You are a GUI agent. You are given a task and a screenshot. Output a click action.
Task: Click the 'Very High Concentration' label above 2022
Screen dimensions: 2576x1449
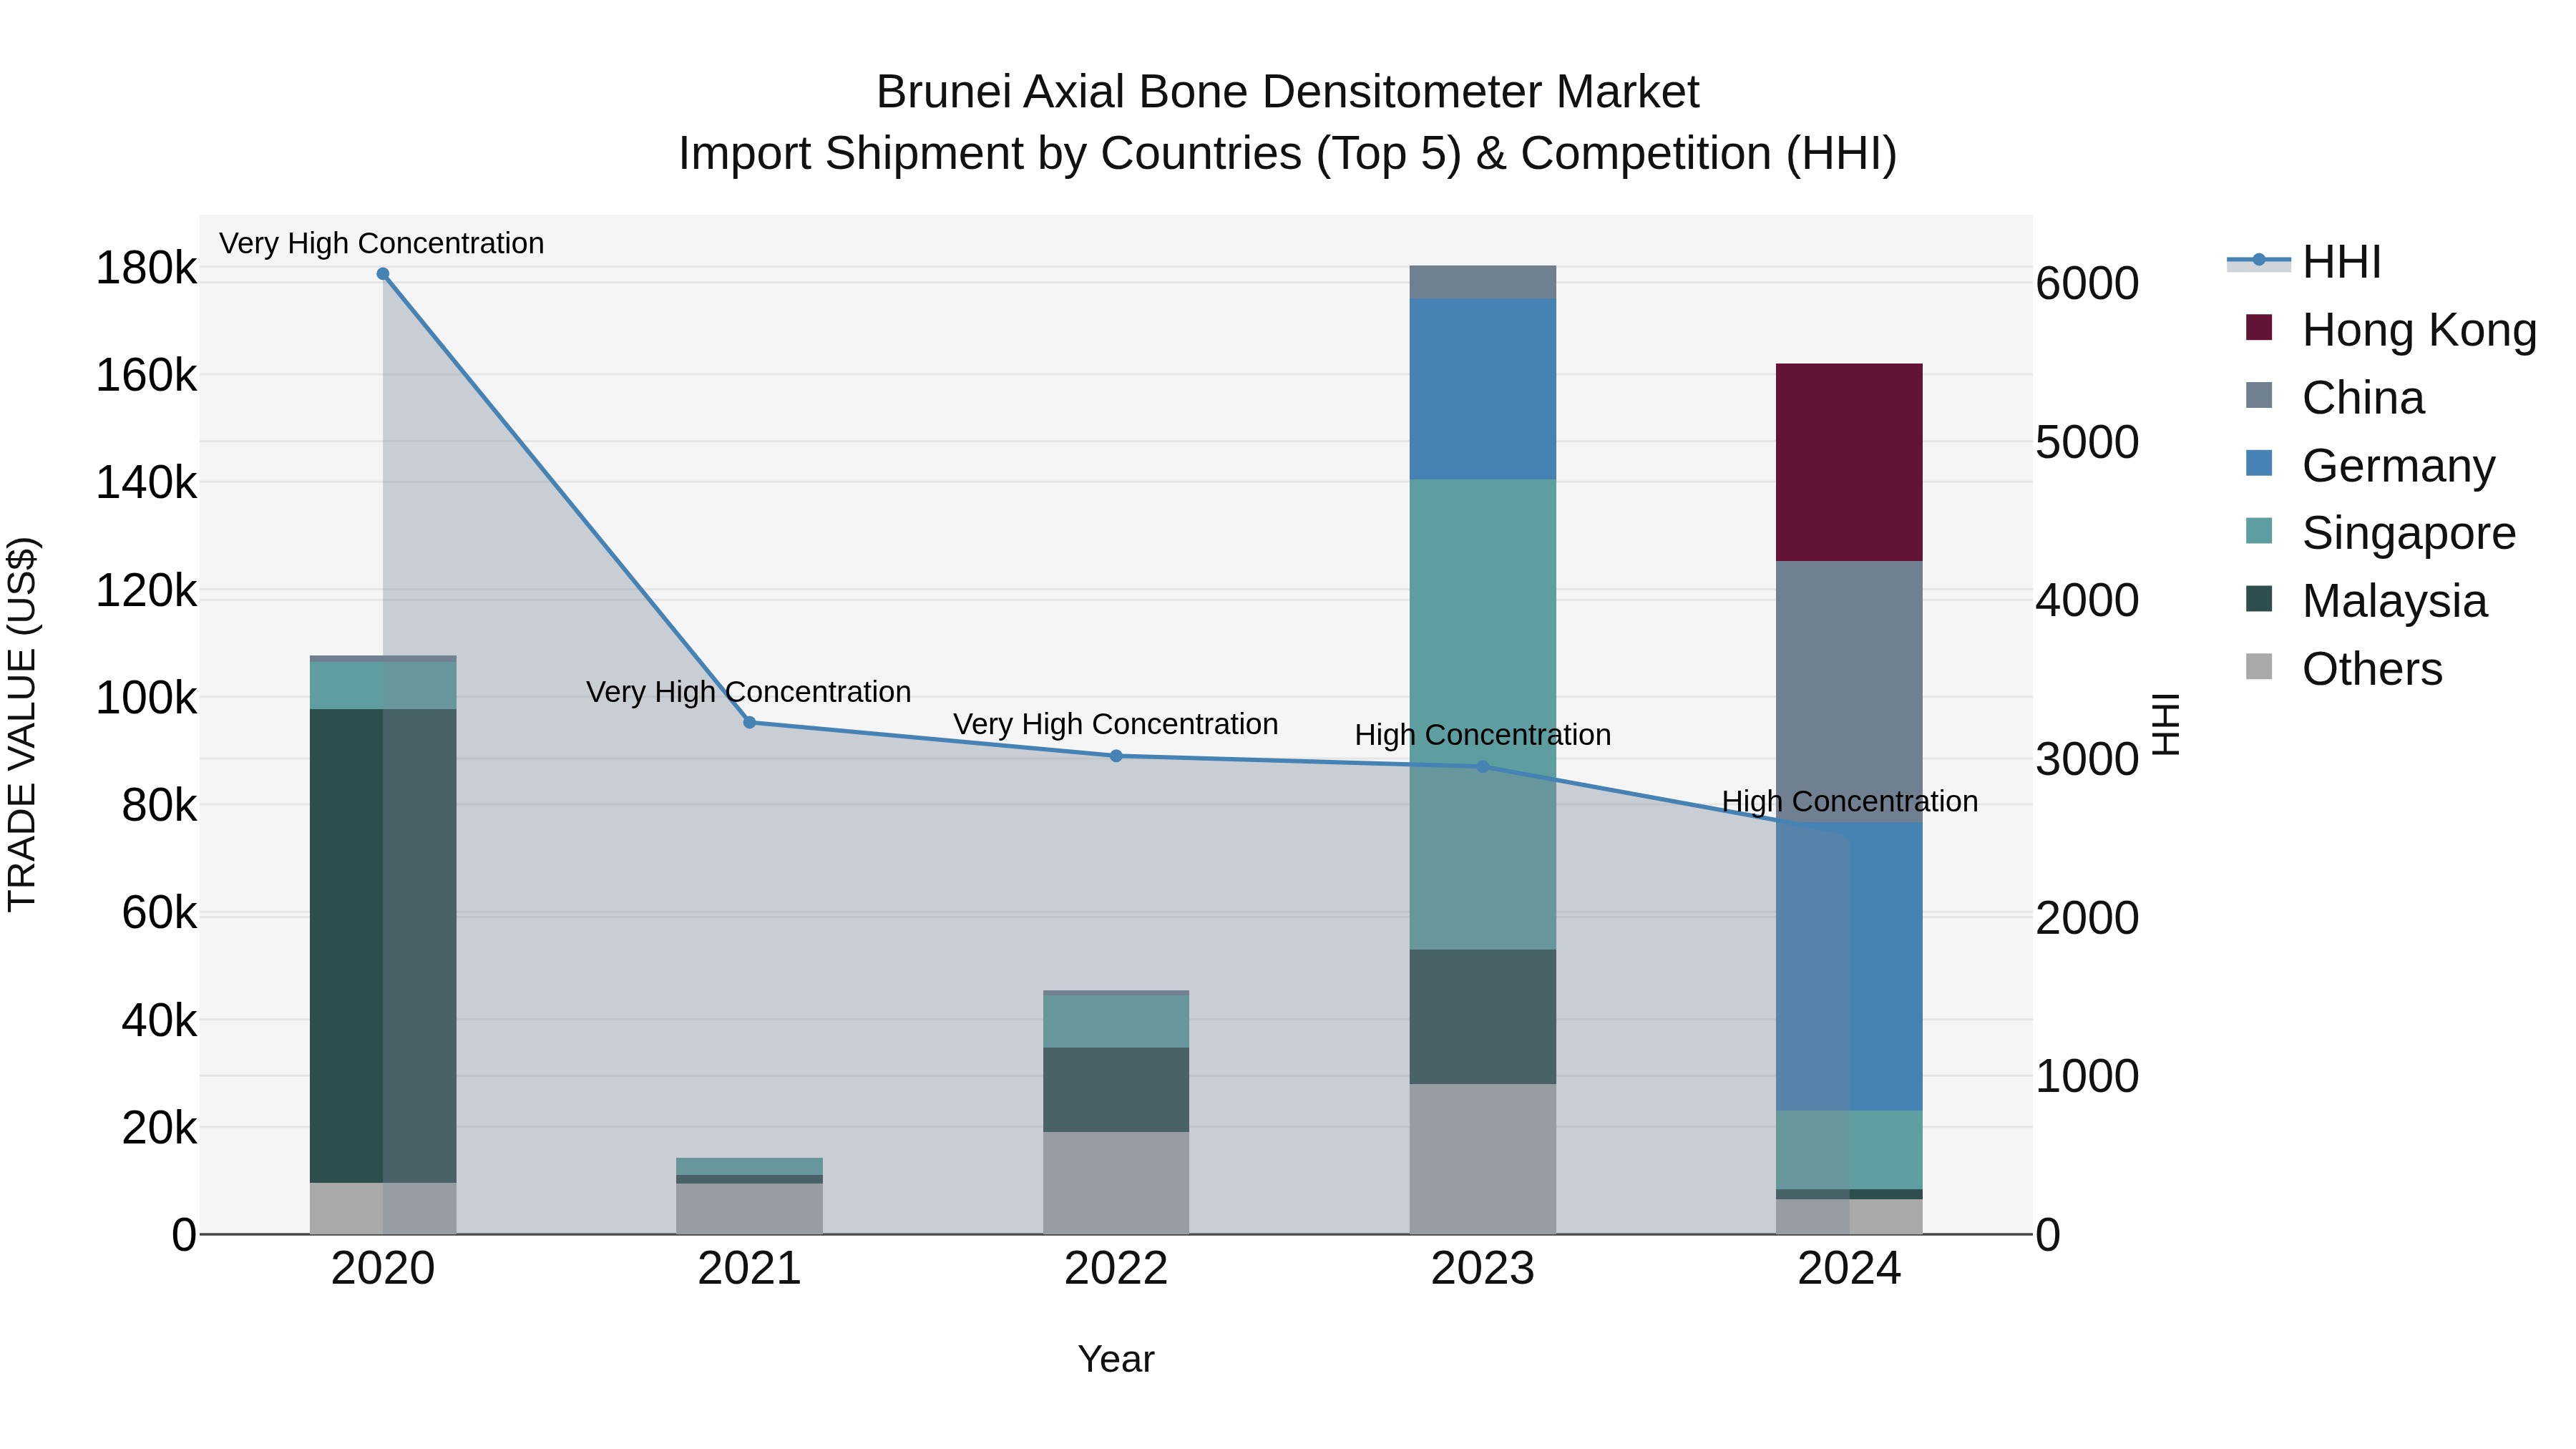(1116, 724)
